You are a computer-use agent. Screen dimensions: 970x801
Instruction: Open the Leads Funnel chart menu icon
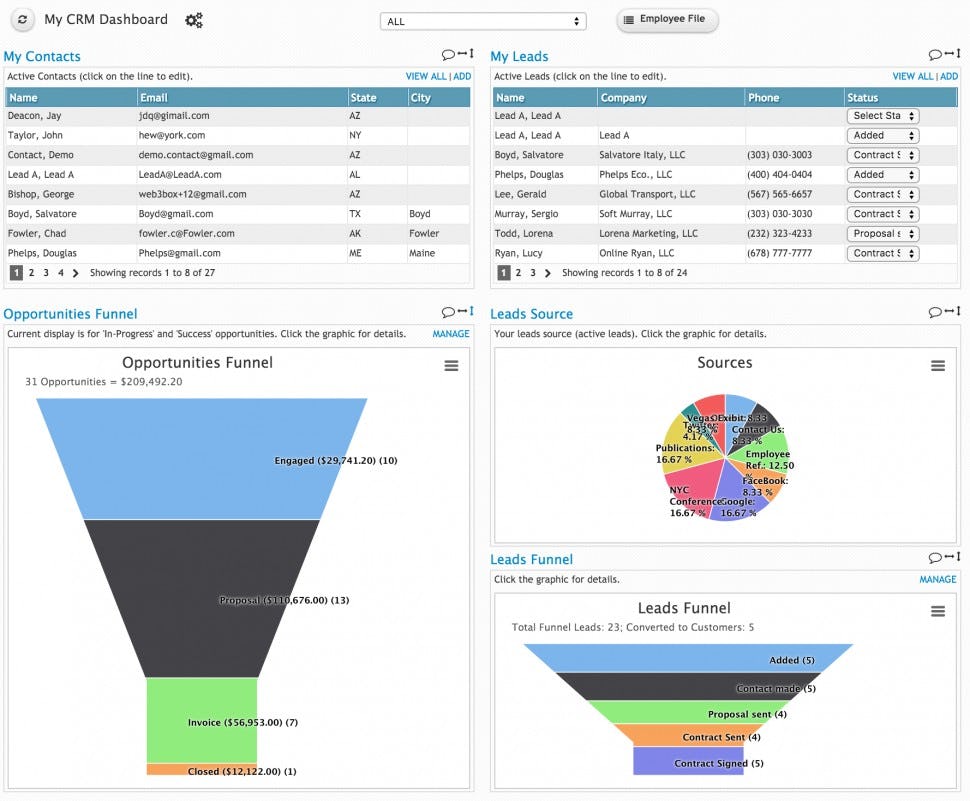[937, 609]
